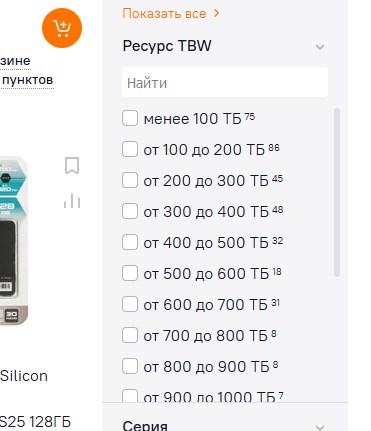The height and width of the screenshot is (431, 371).
Task: Open the 'пунктов' pickup points link
Action: click(27, 80)
